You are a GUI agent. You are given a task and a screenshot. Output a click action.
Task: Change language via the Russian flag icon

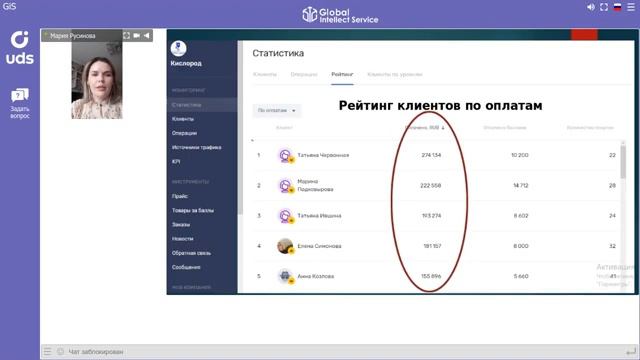click(x=618, y=7)
